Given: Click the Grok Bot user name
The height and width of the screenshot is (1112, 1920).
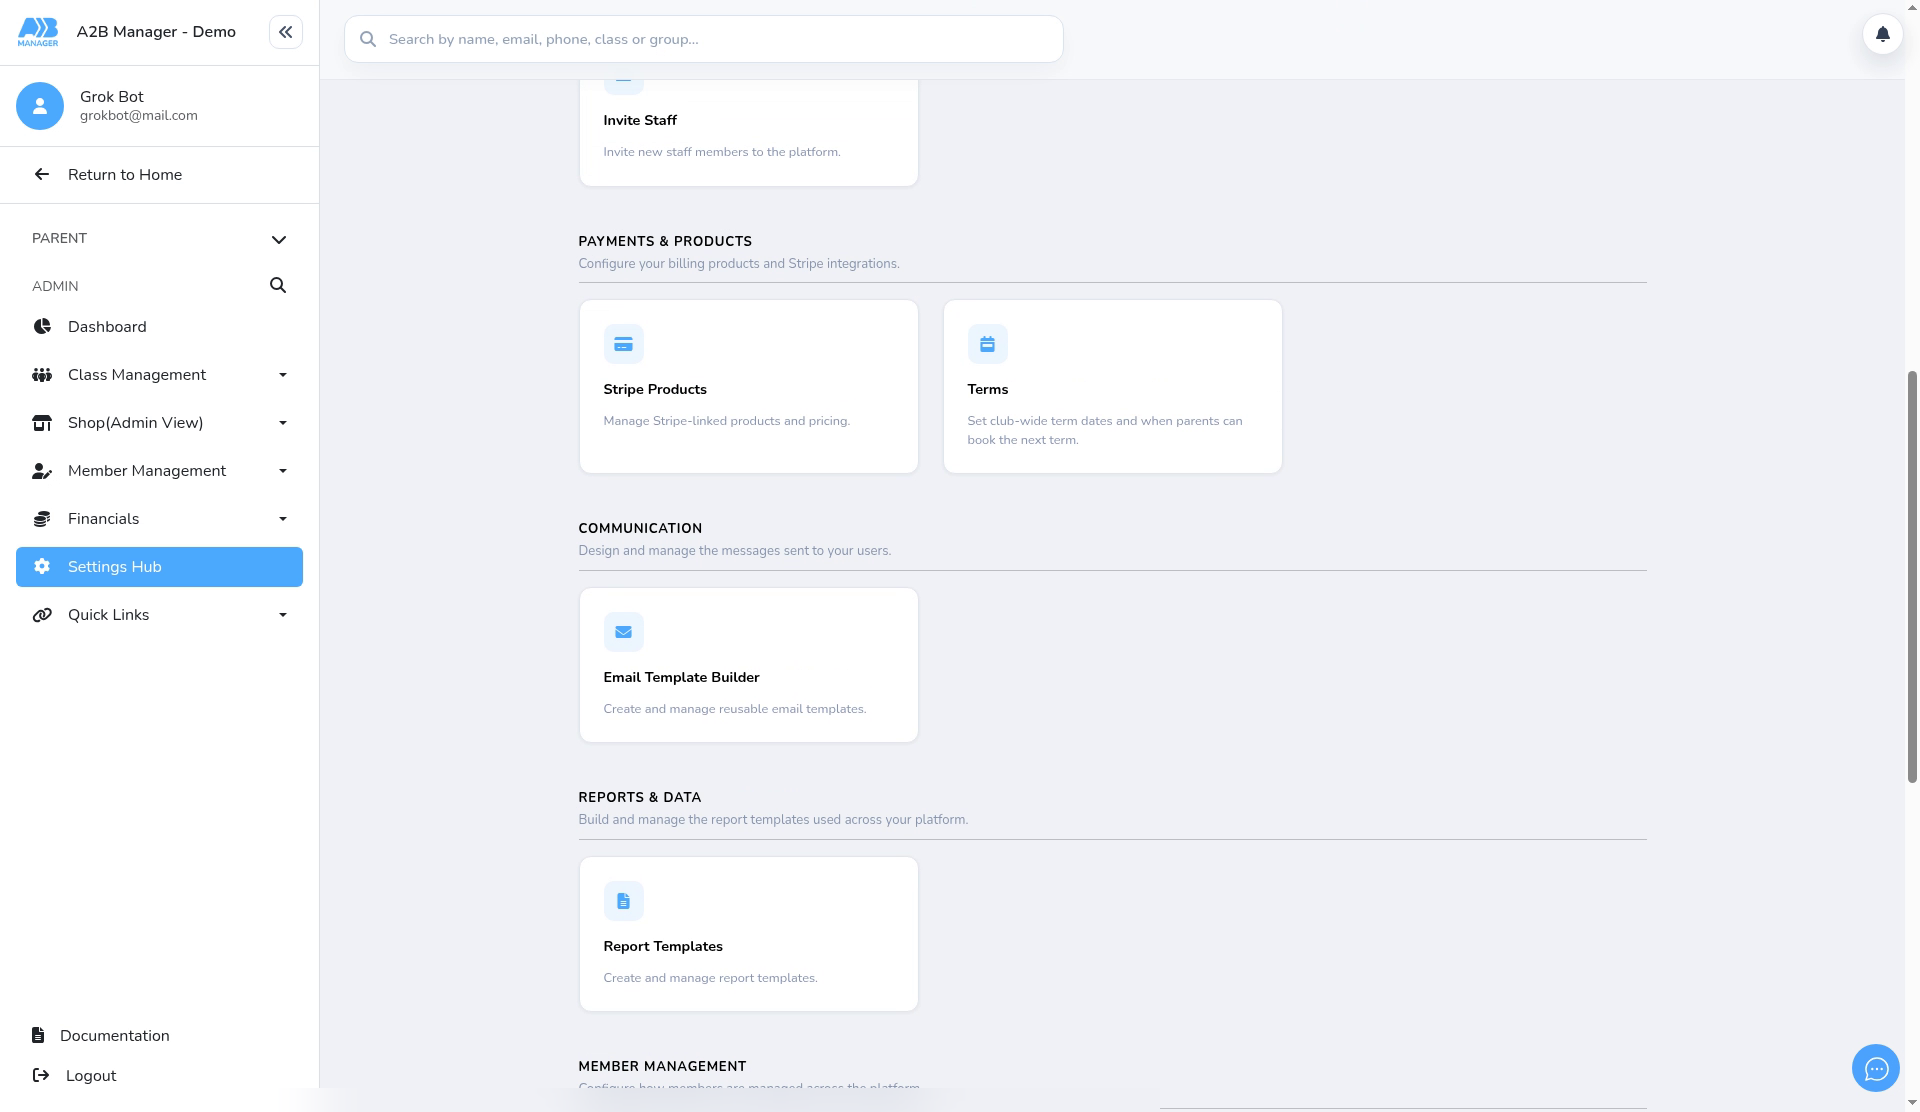Looking at the screenshot, I should pyautogui.click(x=112, y=97).
